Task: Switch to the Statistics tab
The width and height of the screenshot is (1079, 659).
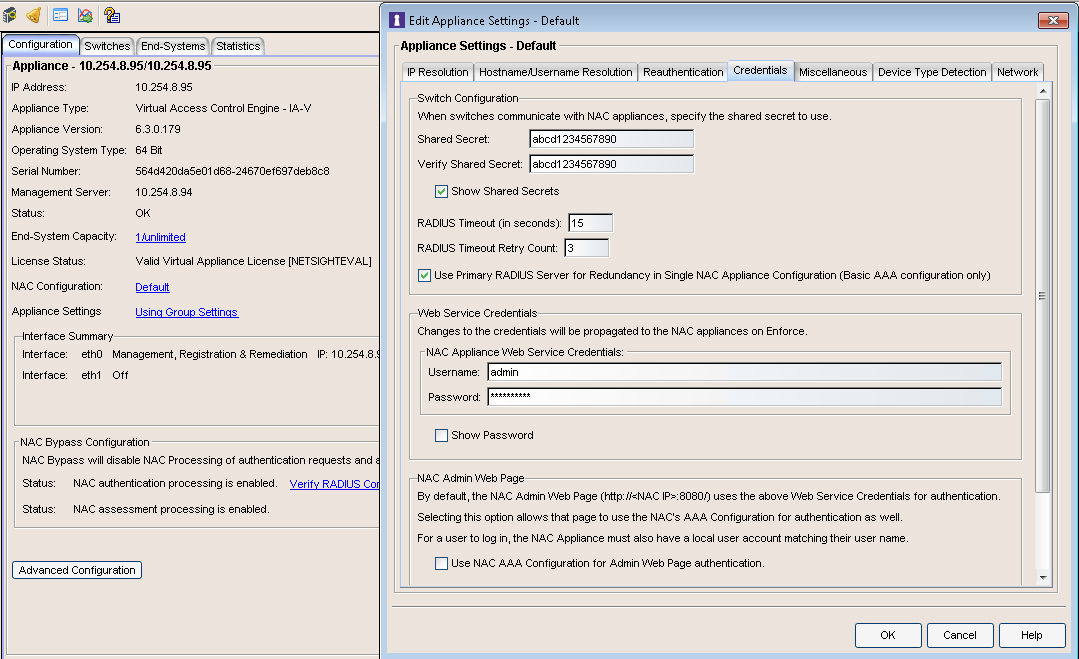Action: coord(238,46)
